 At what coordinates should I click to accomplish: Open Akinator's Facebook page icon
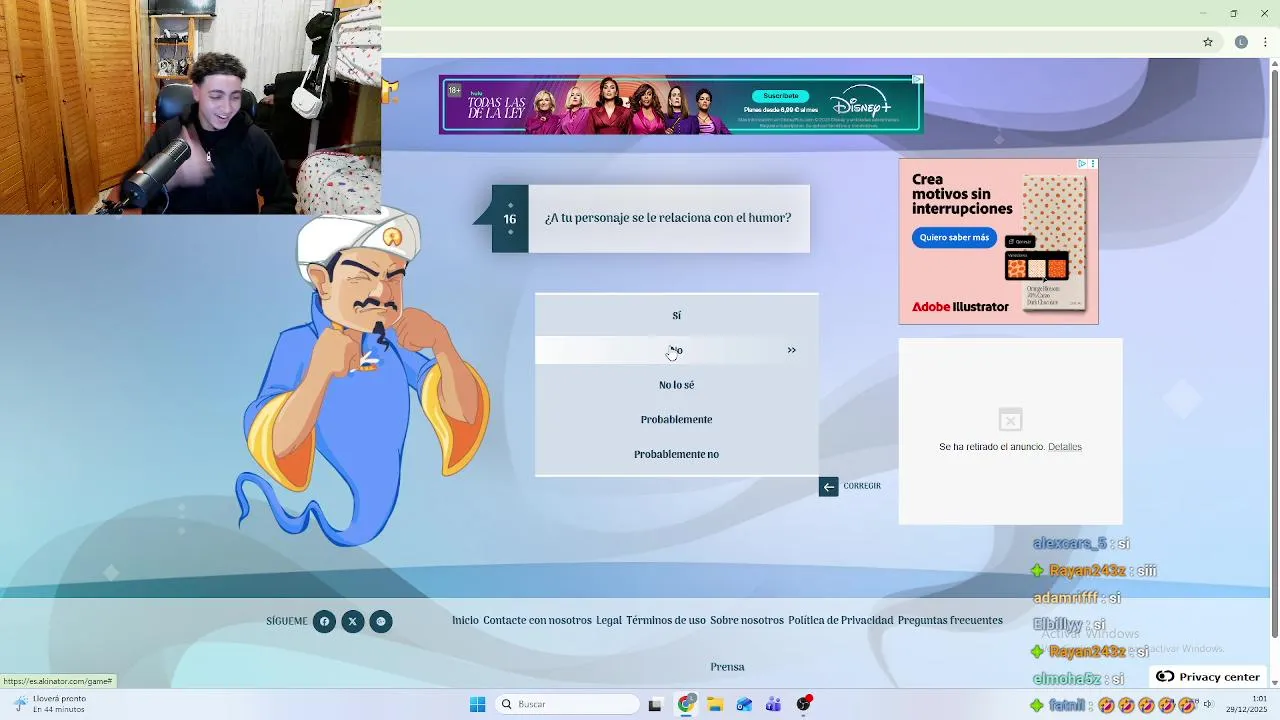coord(324,621)
